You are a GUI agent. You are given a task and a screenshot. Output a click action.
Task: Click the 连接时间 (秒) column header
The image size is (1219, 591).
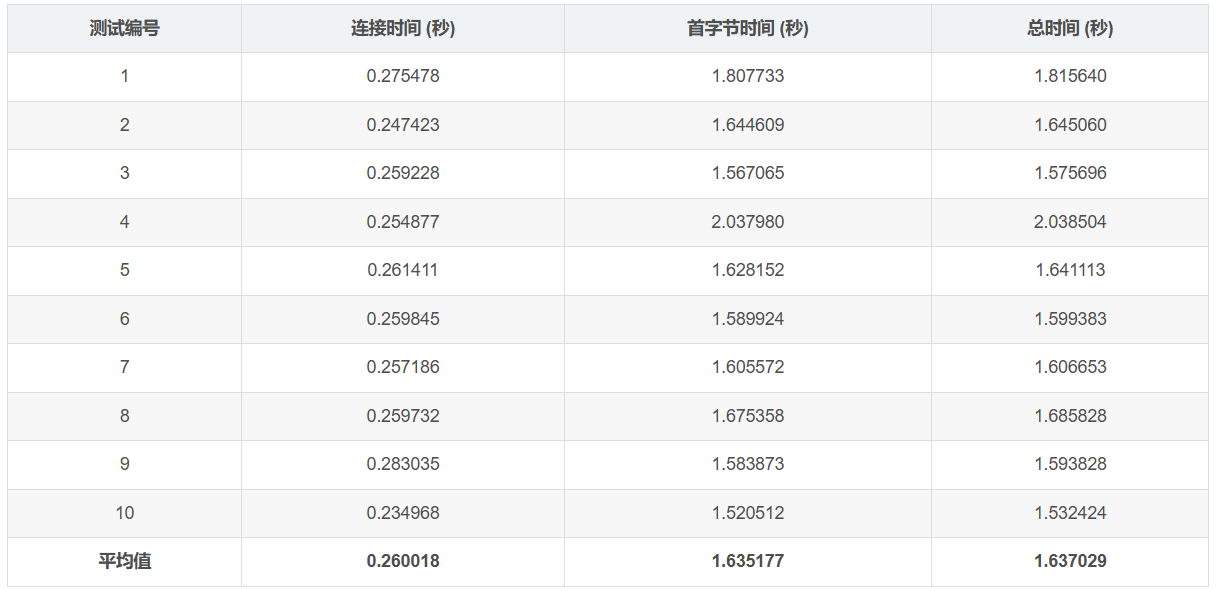click(402, 28)
